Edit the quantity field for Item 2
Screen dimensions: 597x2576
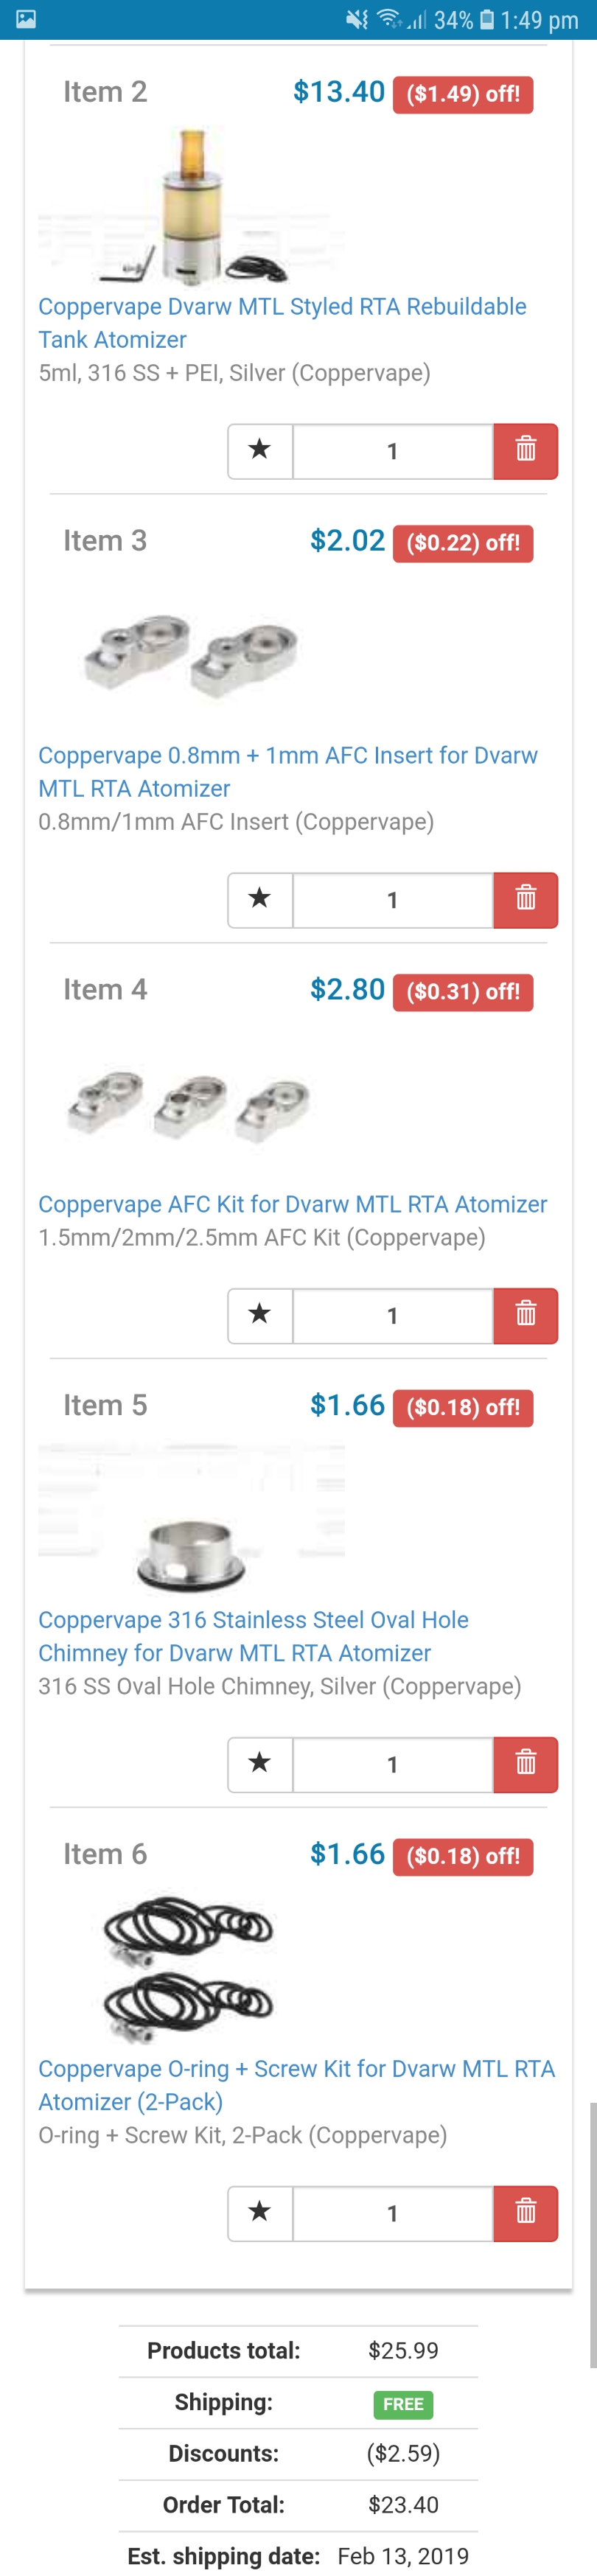pyautogui.click(x=392, y=451)
